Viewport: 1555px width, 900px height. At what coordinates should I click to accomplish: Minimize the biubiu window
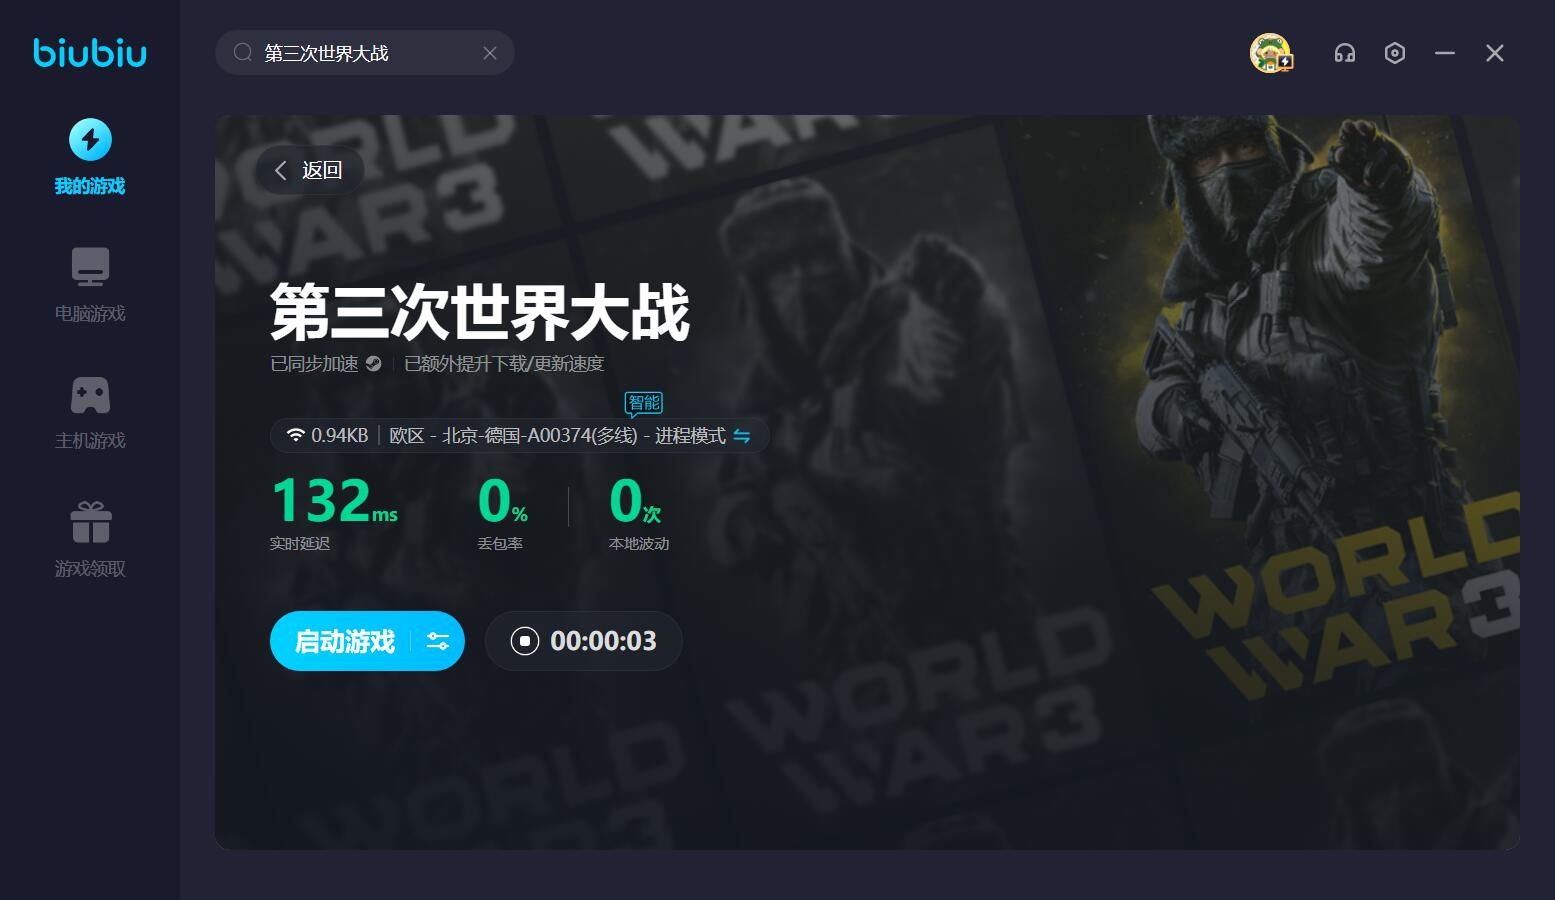coord(1445,53)
